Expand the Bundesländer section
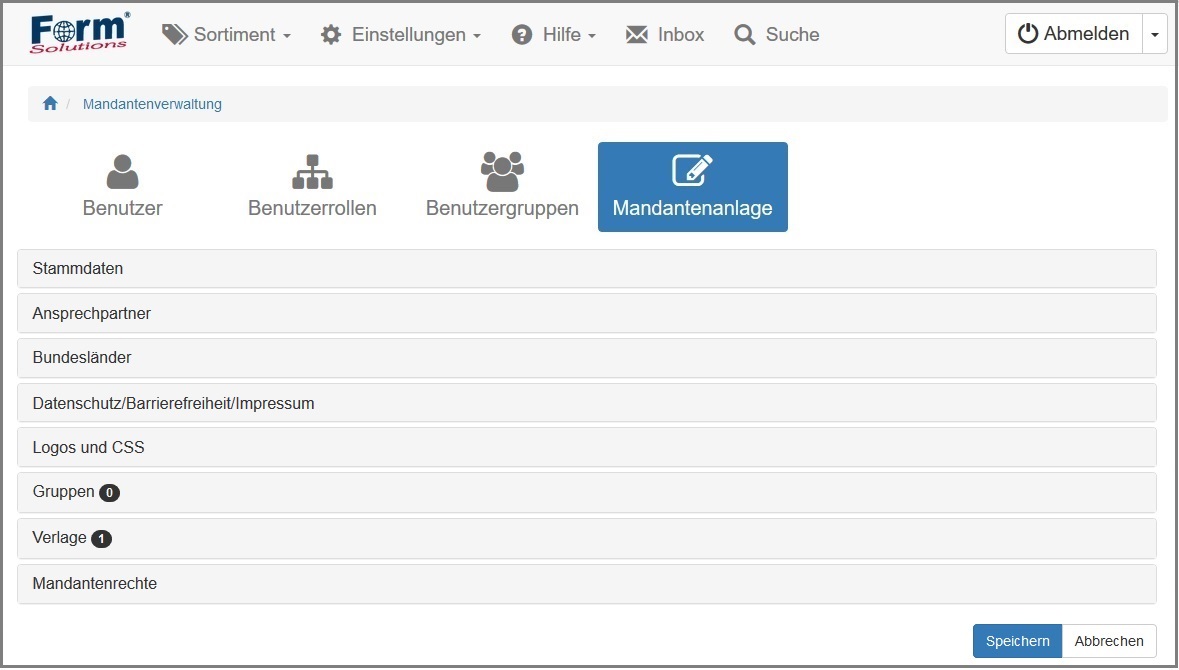 coord(586,358)
